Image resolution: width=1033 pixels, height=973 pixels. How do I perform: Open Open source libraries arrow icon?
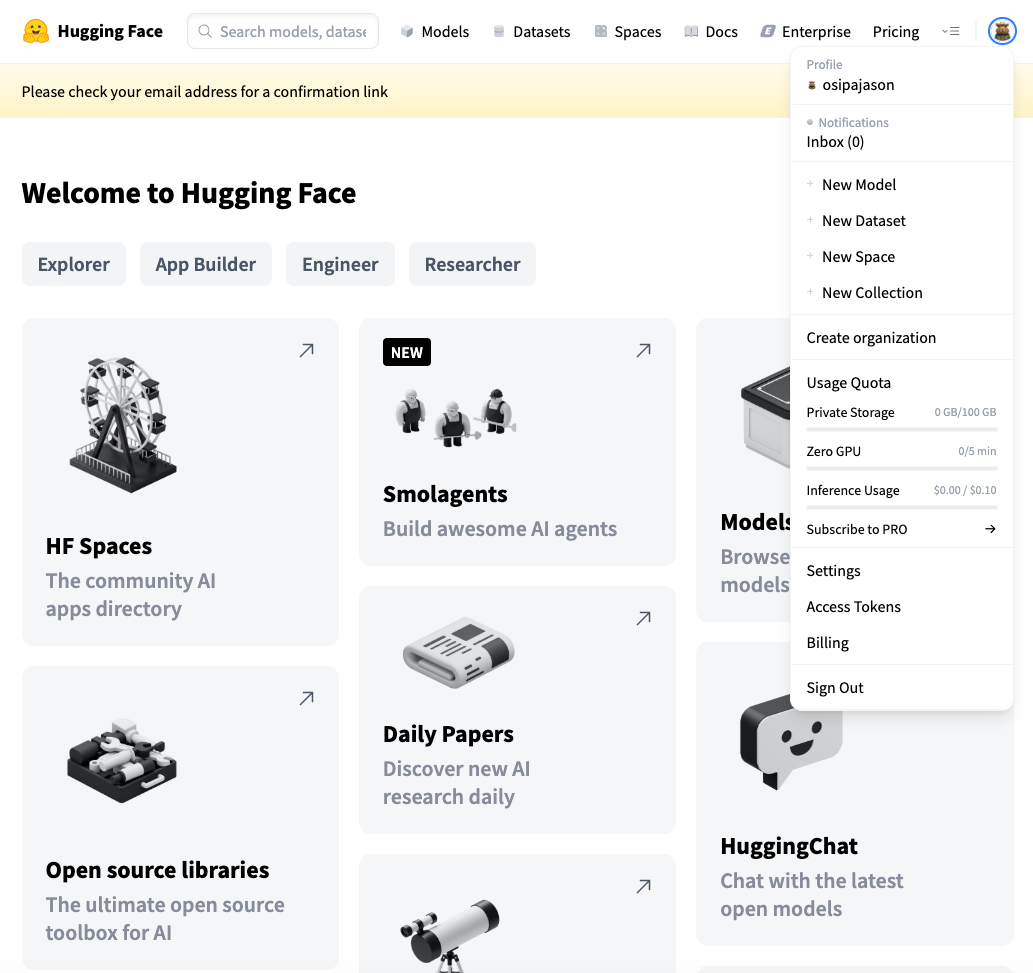click(x=306, y=698)
